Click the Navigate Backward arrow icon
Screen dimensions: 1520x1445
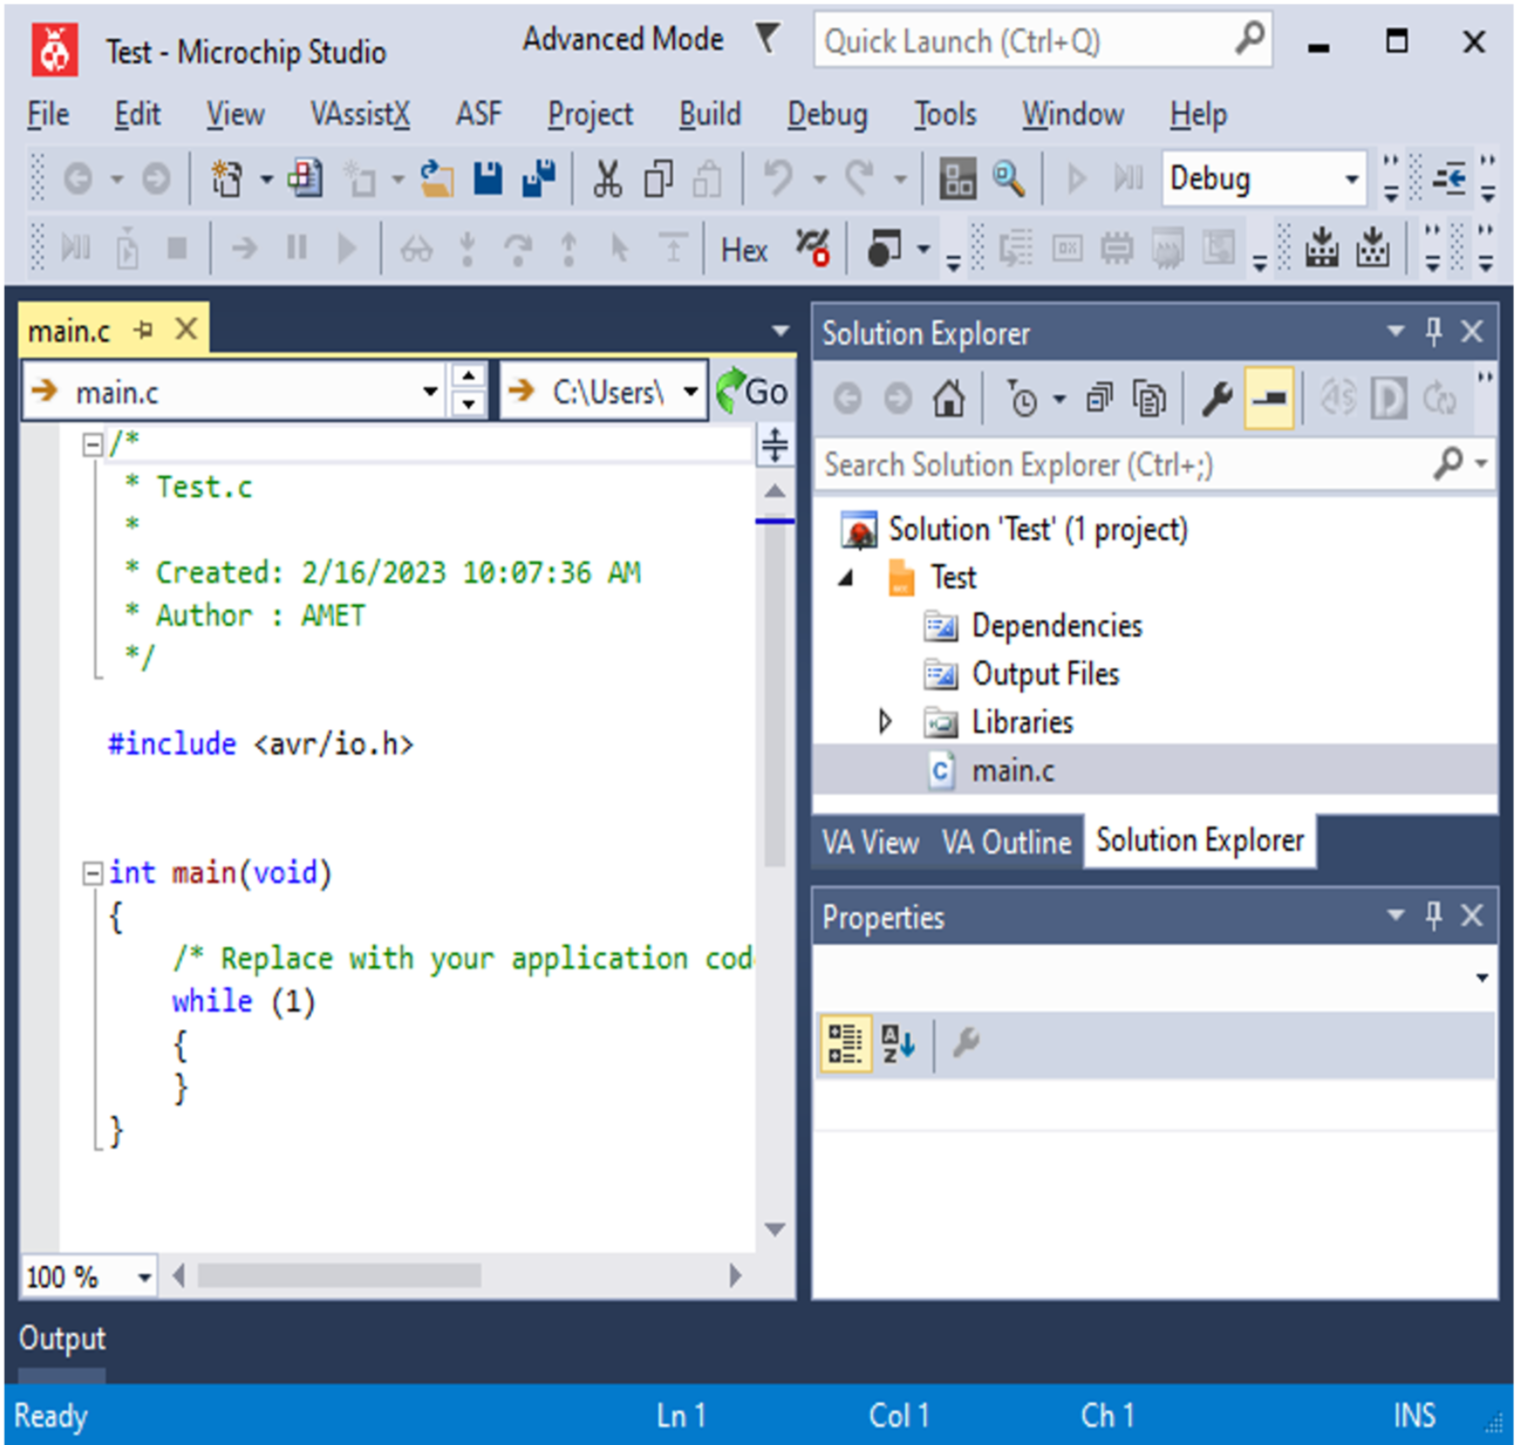coord(78,180)
